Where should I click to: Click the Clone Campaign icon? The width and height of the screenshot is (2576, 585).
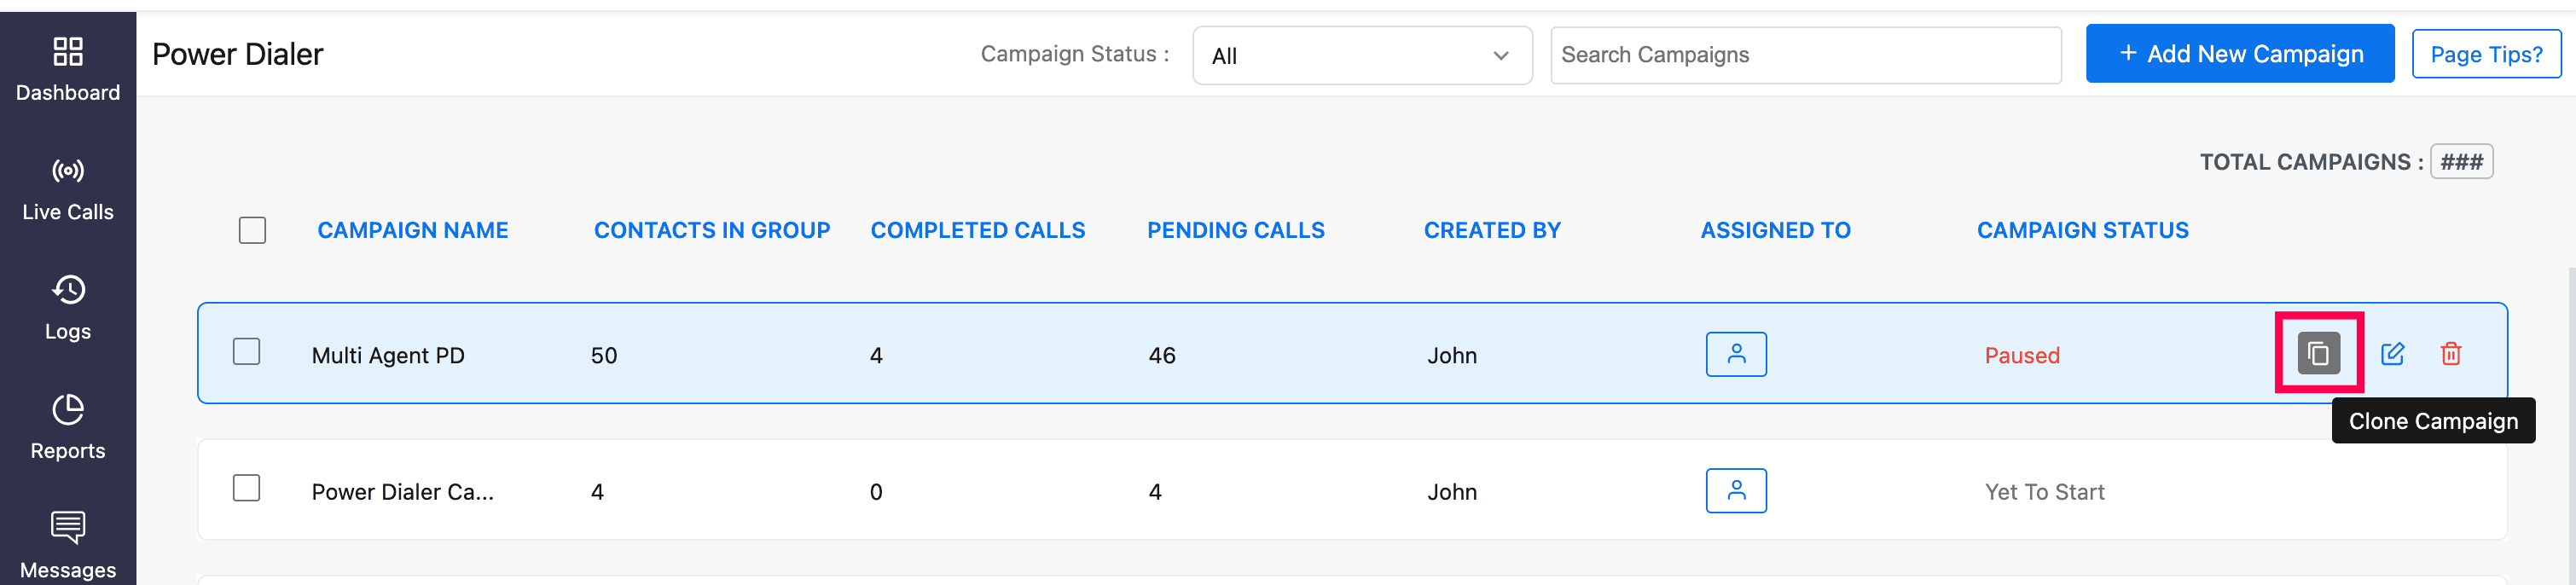tap(2318, 353)
